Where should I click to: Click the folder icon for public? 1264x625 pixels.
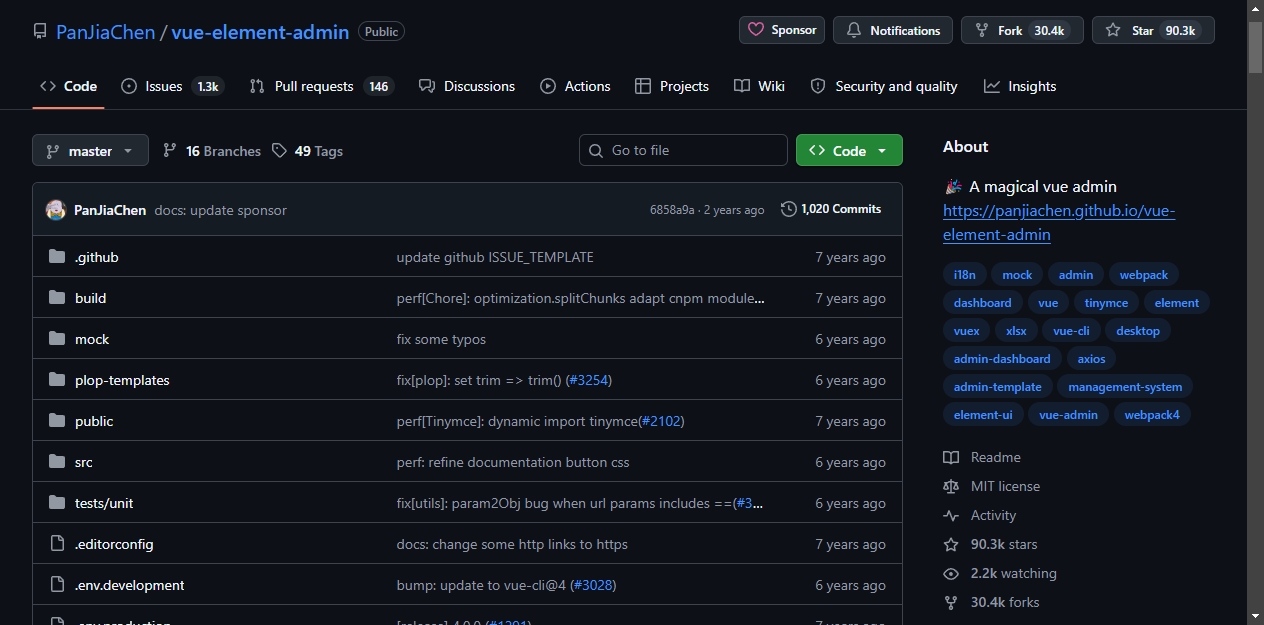[57, 421]
